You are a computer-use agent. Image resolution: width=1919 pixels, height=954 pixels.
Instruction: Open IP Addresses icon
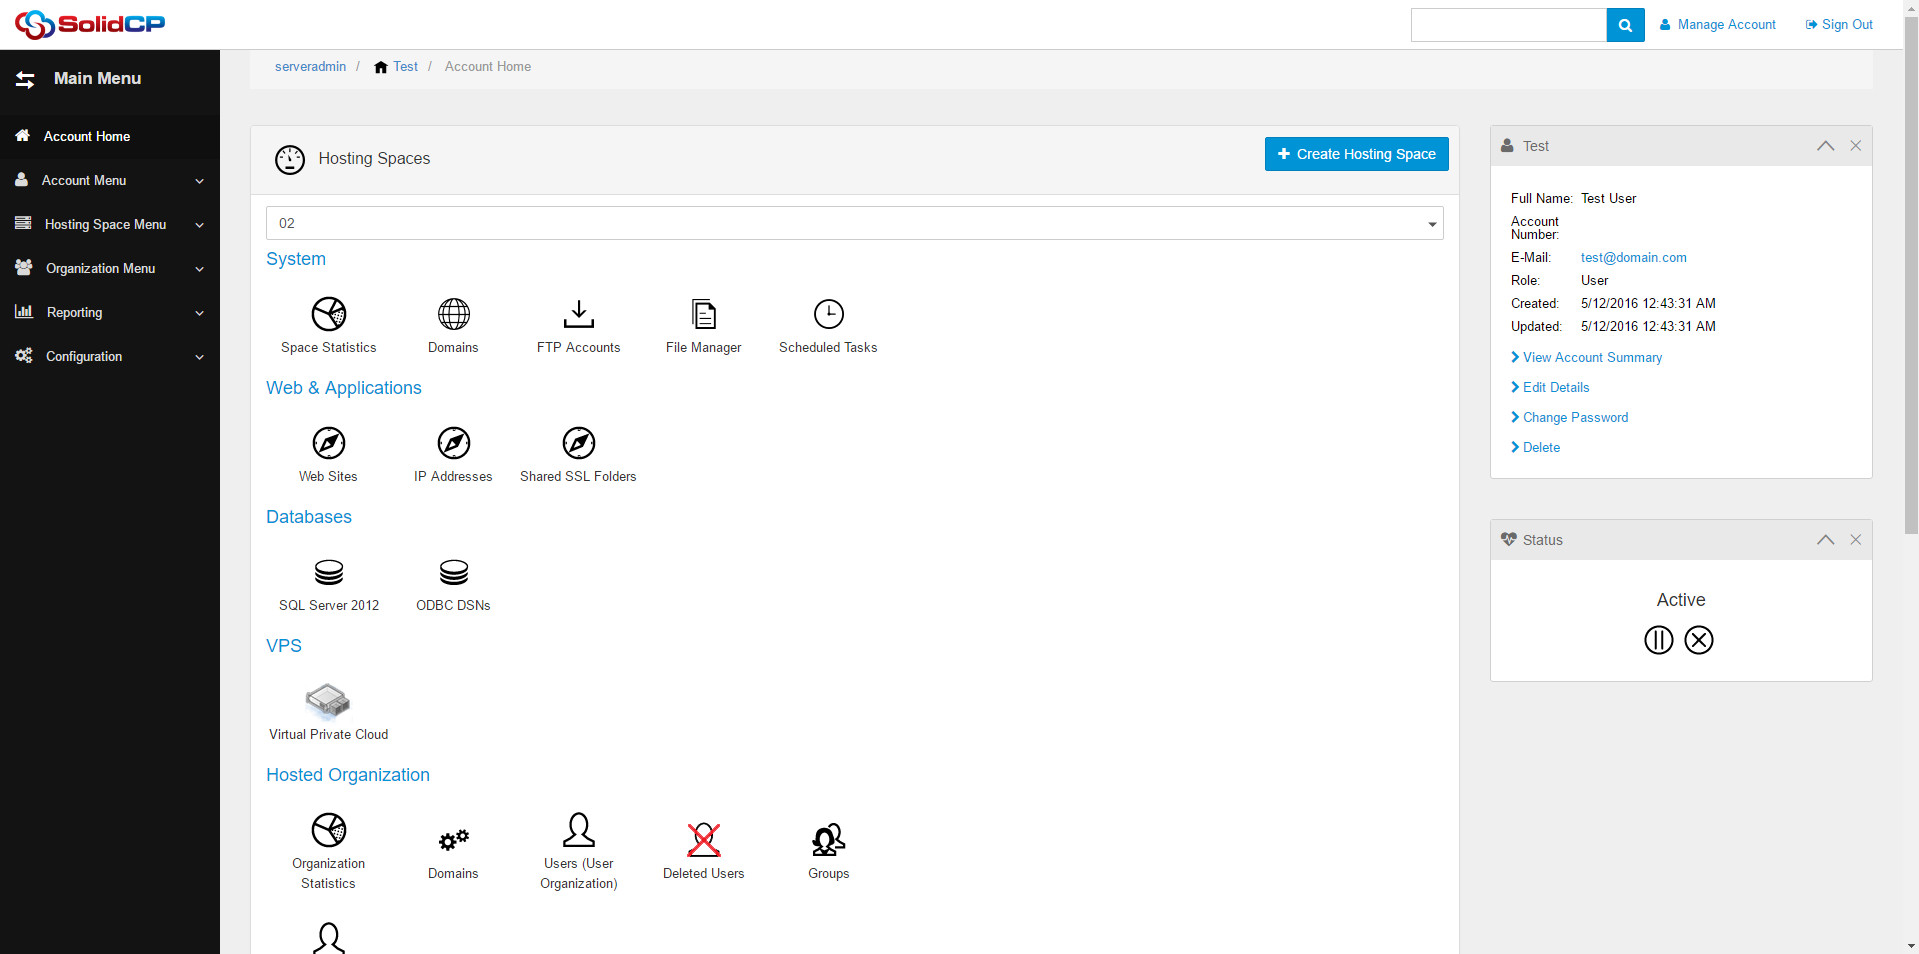(453, 443)
